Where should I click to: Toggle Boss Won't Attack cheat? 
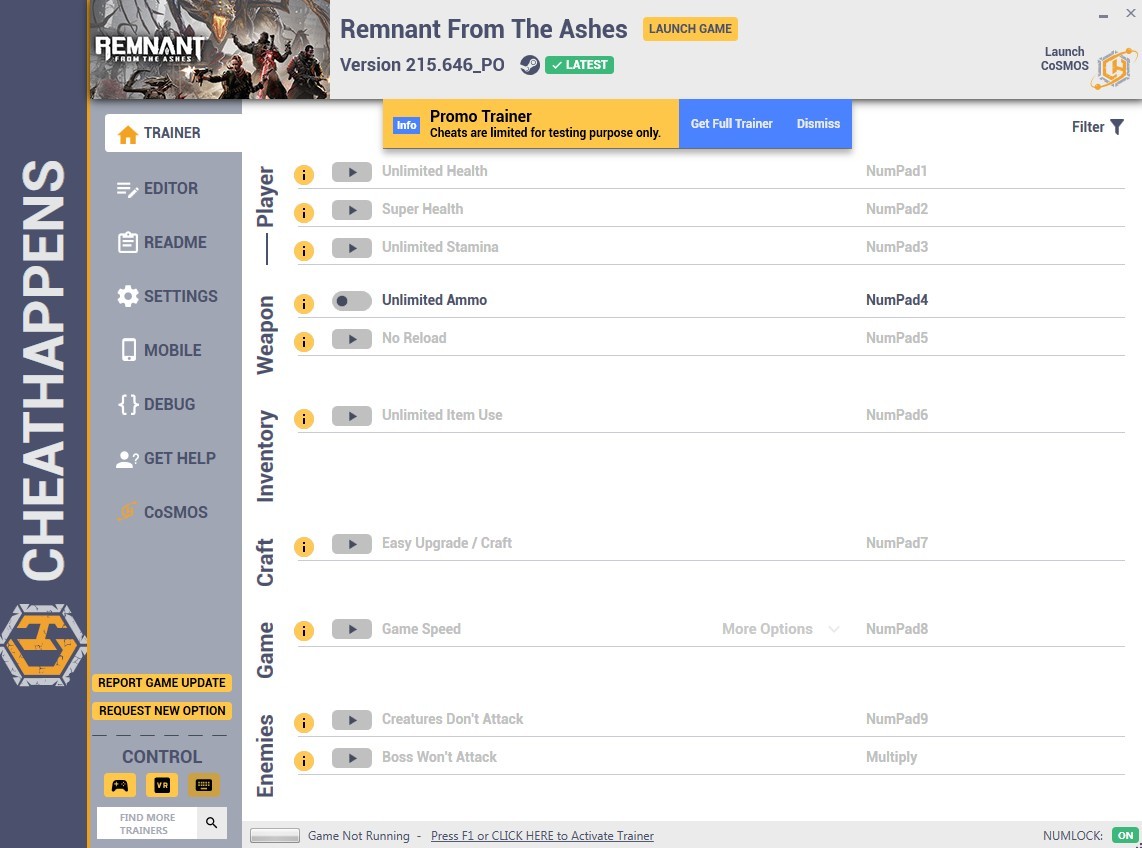[x=352, y=758]
